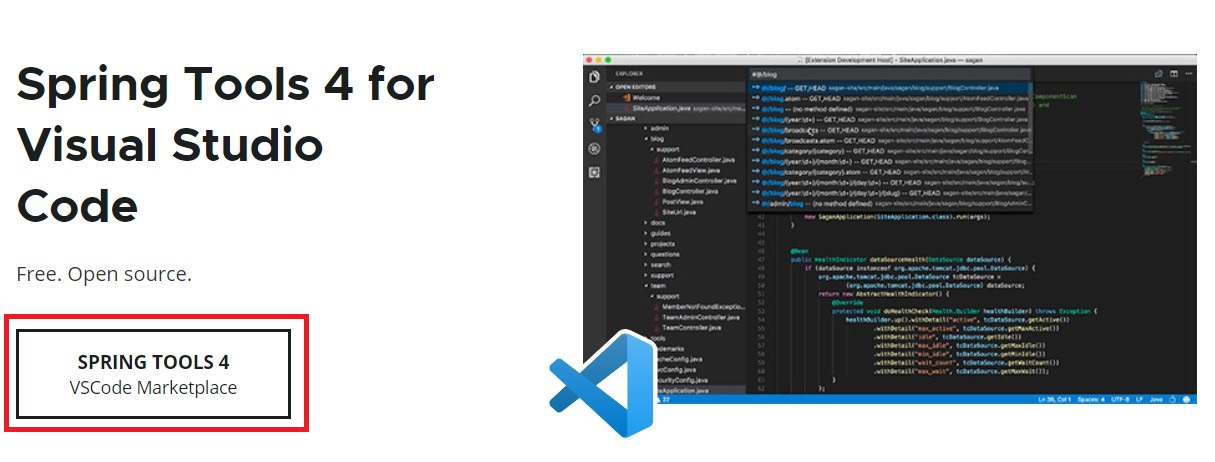This screenshot has height=462, width=1215.
Task: Expand the docs folder in the screenshot's explorer
Action: (653, 223)
